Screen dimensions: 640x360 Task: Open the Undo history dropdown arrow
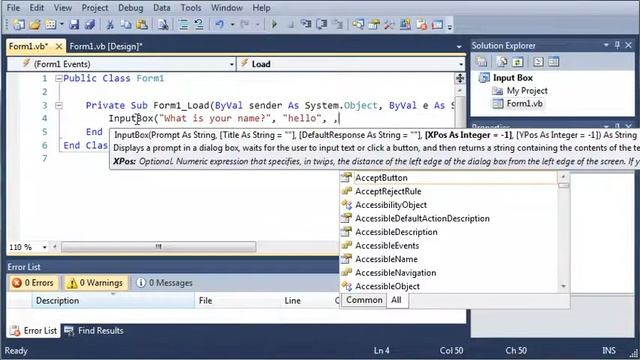[232, 24]
